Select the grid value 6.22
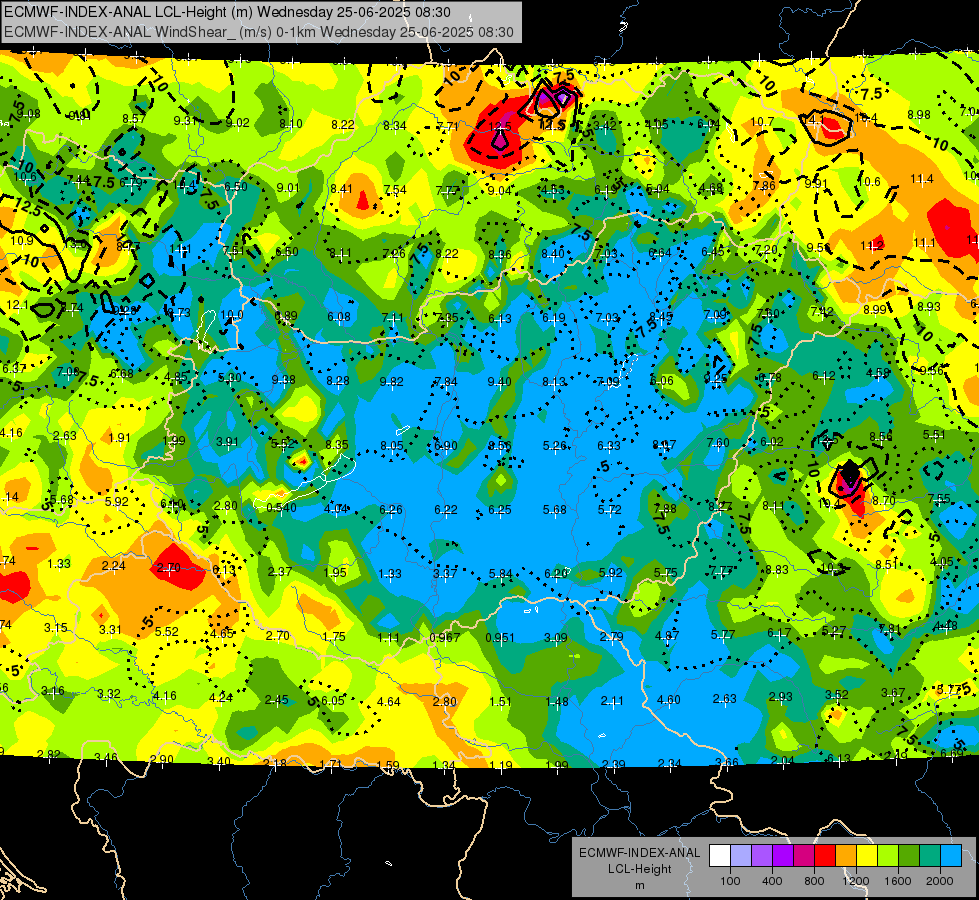979x900 pixels. (x=446, y=510)
